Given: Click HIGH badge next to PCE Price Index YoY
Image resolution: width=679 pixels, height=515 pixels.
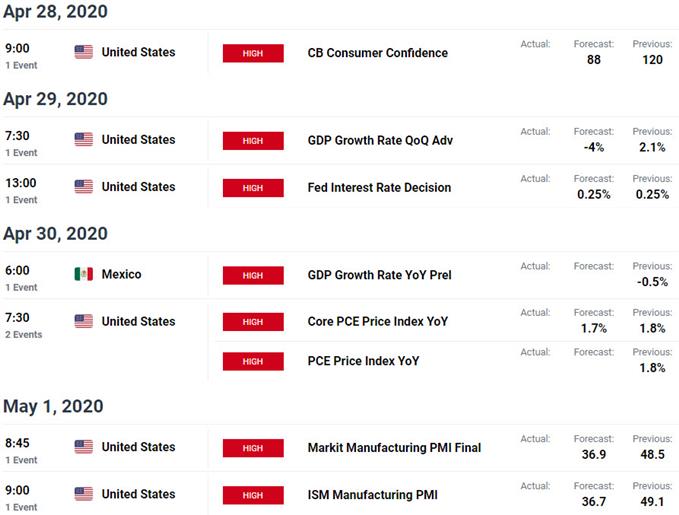Looking at the screenshot, I should pos(253,361).
